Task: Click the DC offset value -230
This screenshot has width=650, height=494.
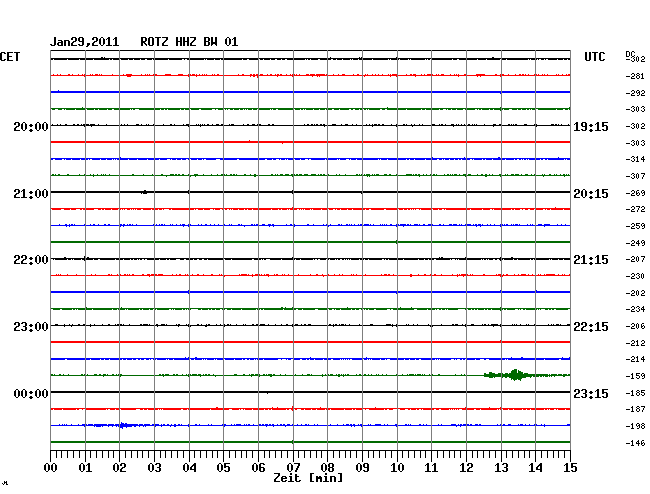Action: tap(635, 276)
